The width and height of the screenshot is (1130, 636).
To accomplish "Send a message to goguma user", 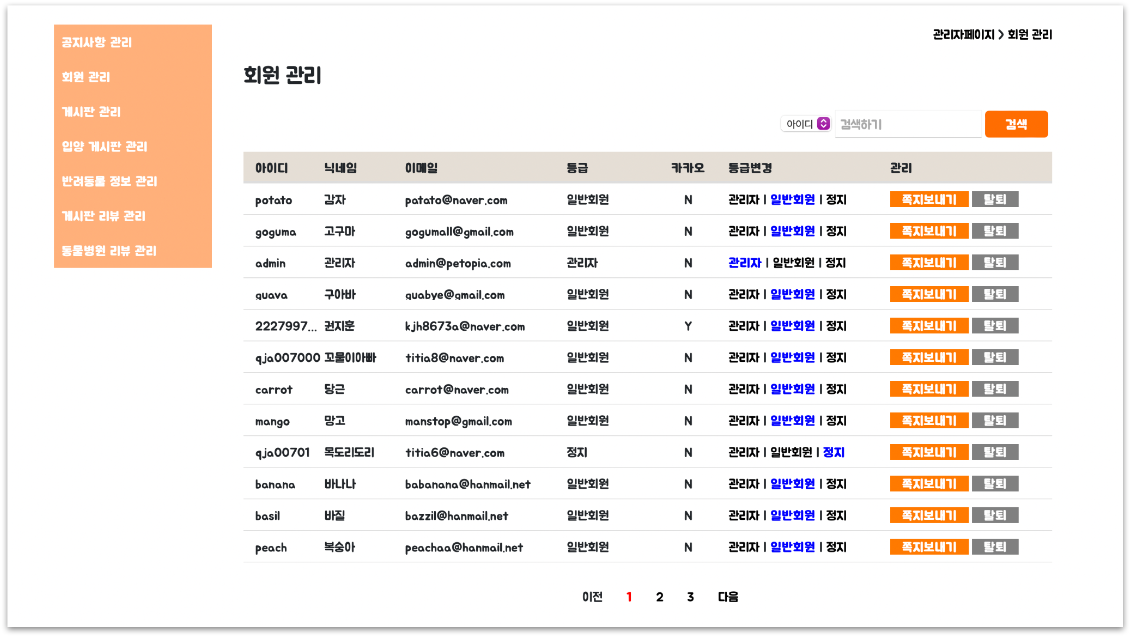I will pyautogui.click(x=929, y=231).
